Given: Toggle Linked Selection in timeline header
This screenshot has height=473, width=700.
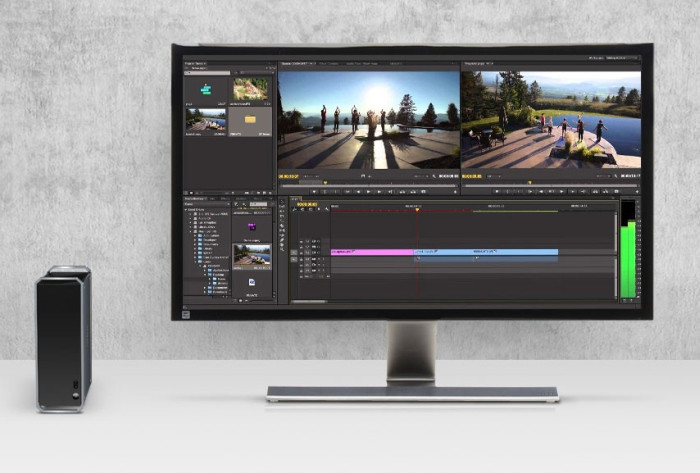Looking at the screenshot, I should pyautogui.click(x=310, y=209).
